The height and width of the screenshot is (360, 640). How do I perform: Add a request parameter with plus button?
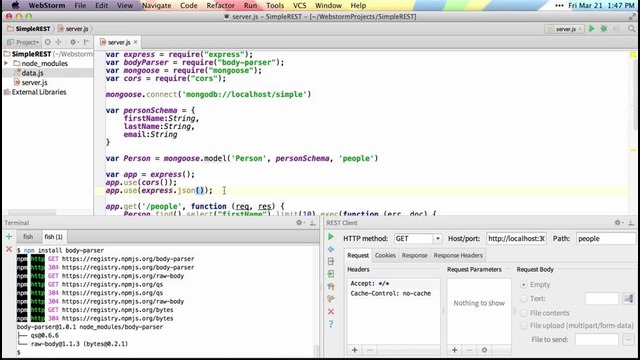pyautogui.click(x=454, y=350)
